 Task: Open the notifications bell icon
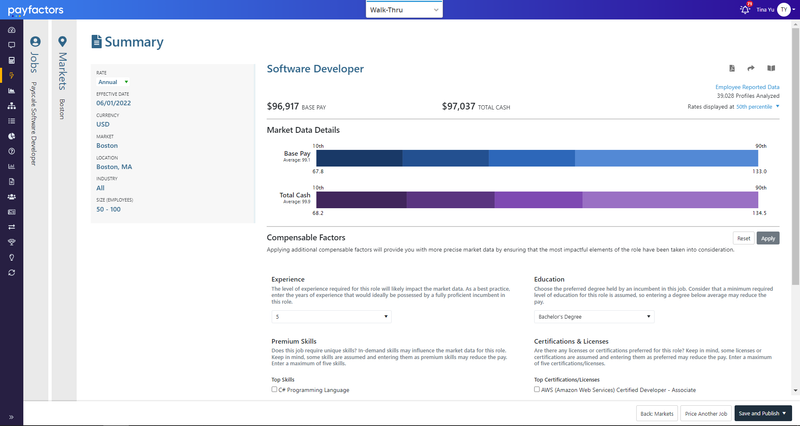point(745,9)
